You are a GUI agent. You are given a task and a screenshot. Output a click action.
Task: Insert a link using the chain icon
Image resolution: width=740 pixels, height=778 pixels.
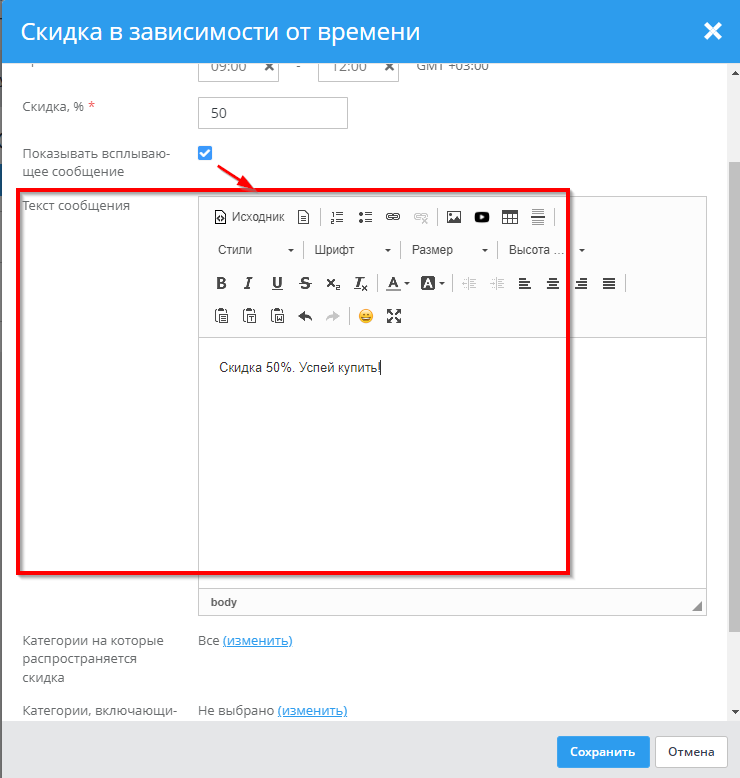(x=393, y=217)
